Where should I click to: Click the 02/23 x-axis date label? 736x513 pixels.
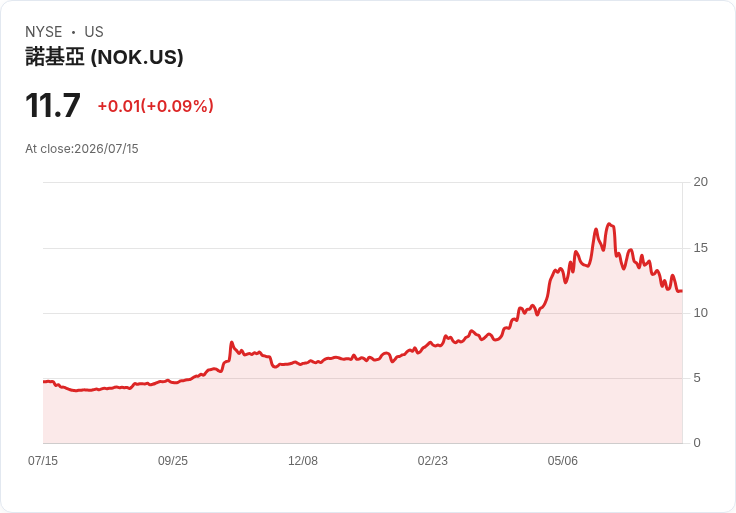click(x=432, y=461)
